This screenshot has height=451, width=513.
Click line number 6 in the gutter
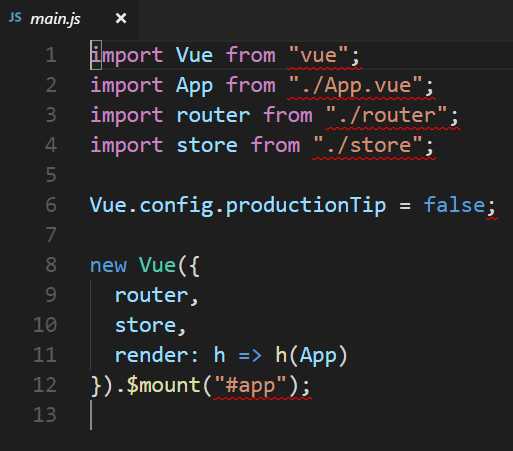click(x=51, y=205)
